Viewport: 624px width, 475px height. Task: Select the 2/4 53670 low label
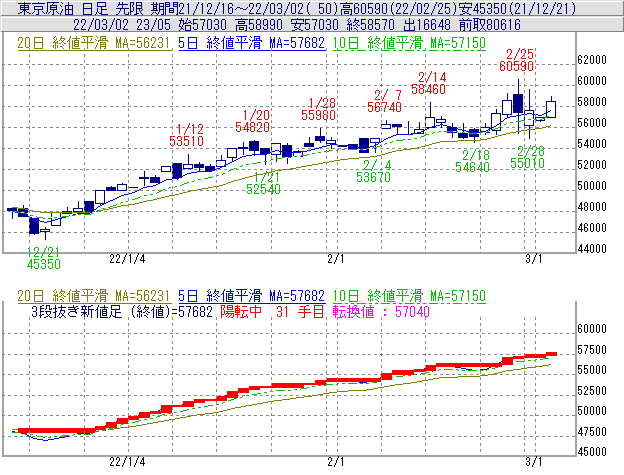point(373,171)
